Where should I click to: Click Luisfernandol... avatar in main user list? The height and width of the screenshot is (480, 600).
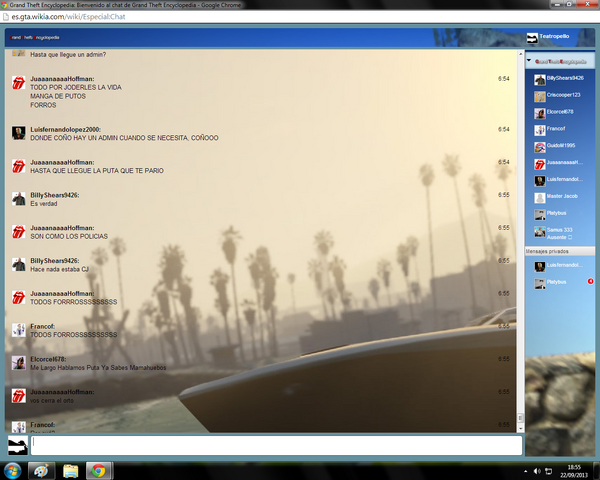[540, 181]
